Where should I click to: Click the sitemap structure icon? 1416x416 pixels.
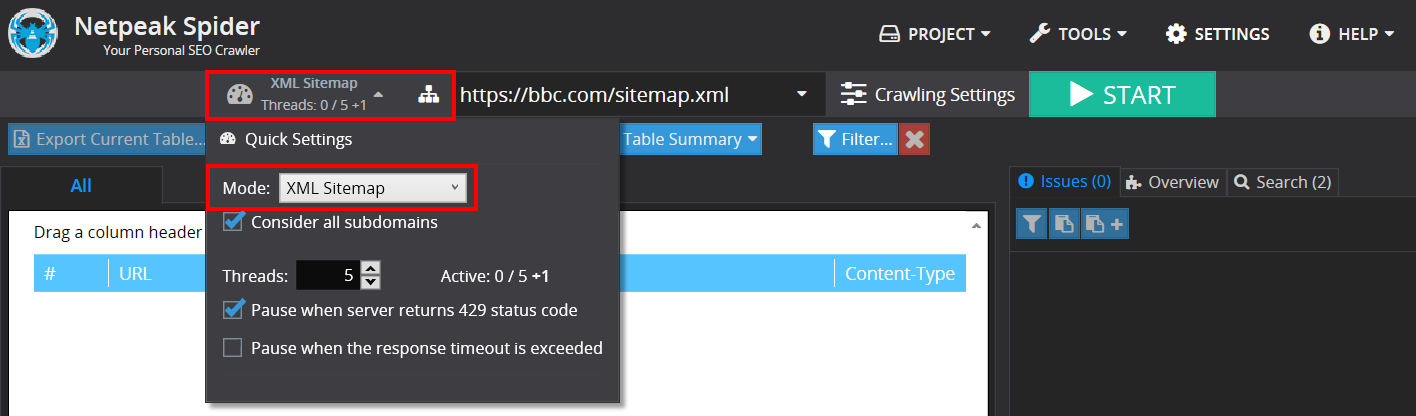pyautogui.click(x=428, y=95)
